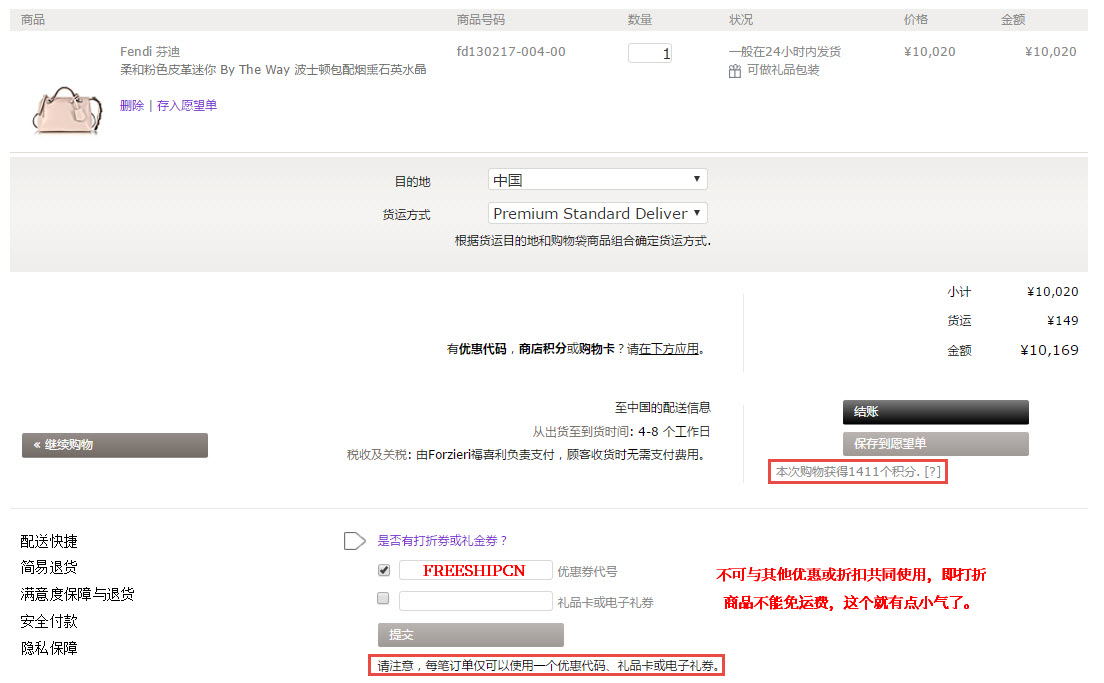The width and height of the screenshot is (1104, 683).
Task: Click the product description 柔和粉色皮革迷你 By The Way
Action: [x=273, y=70]
